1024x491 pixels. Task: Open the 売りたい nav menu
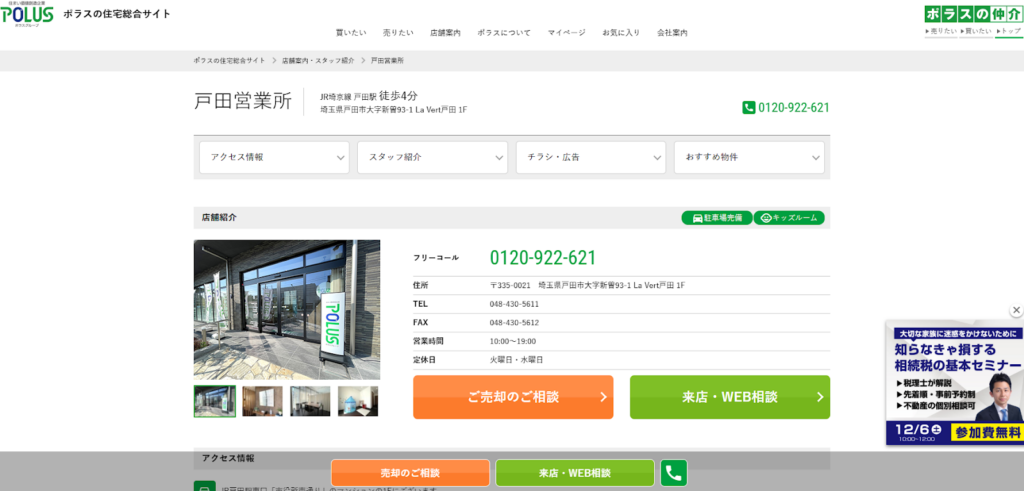click(398, 33)
